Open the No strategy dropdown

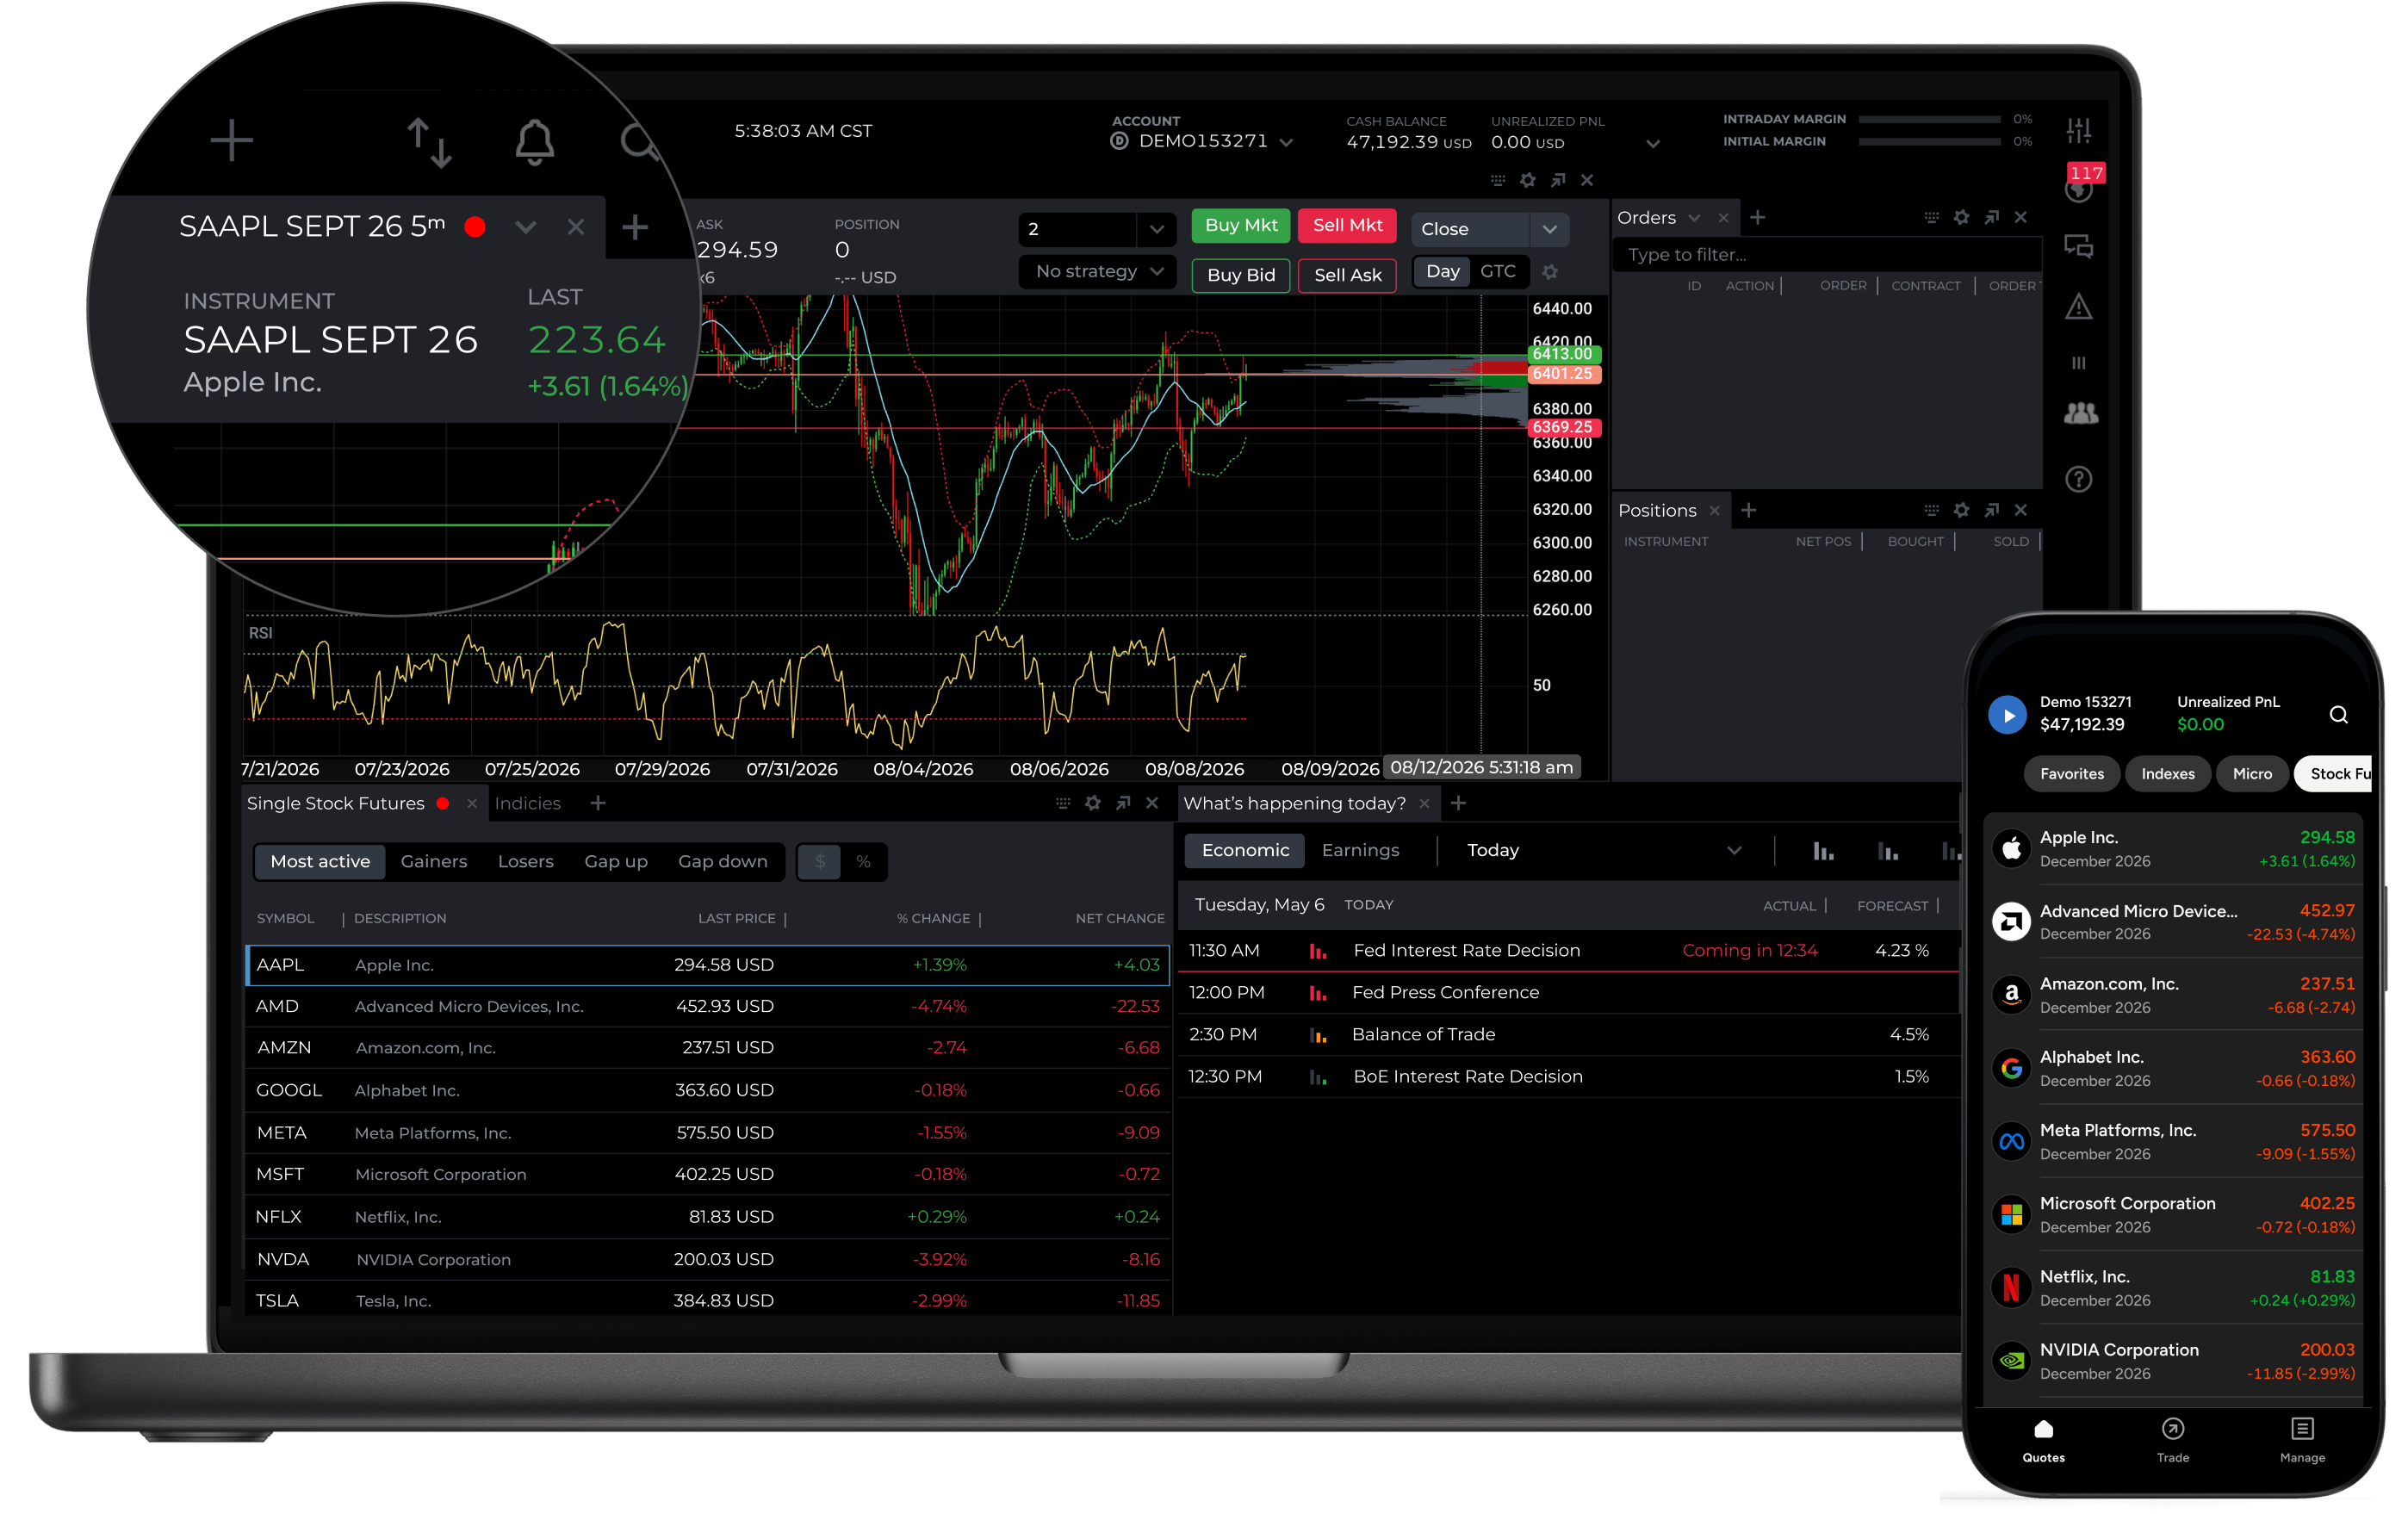coord(1098,272)
